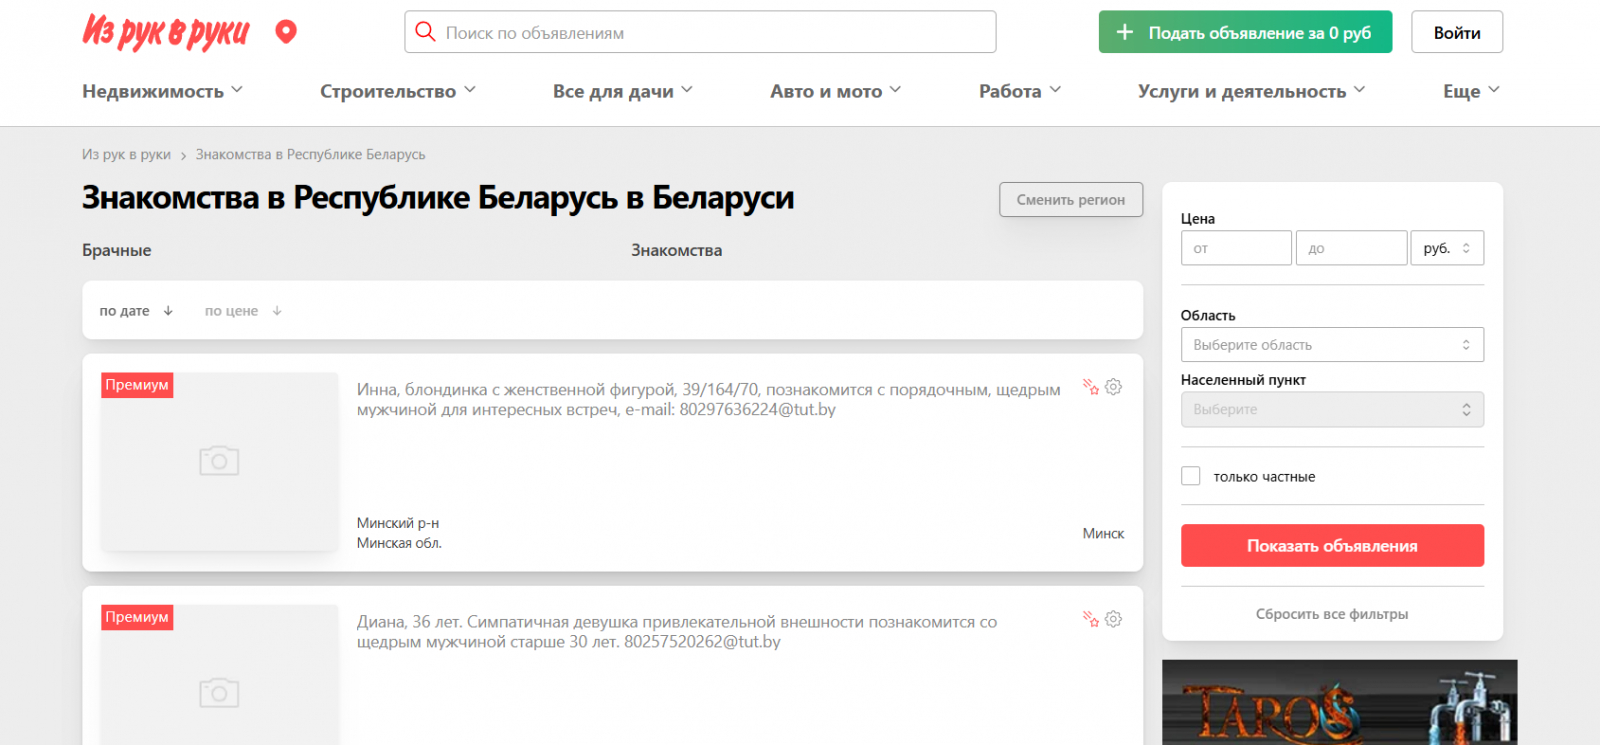The height and width of the screenshot is (745, 1600).
Task: Enable the 'только частные' checkbox
Action: [x=1190, y=476]
